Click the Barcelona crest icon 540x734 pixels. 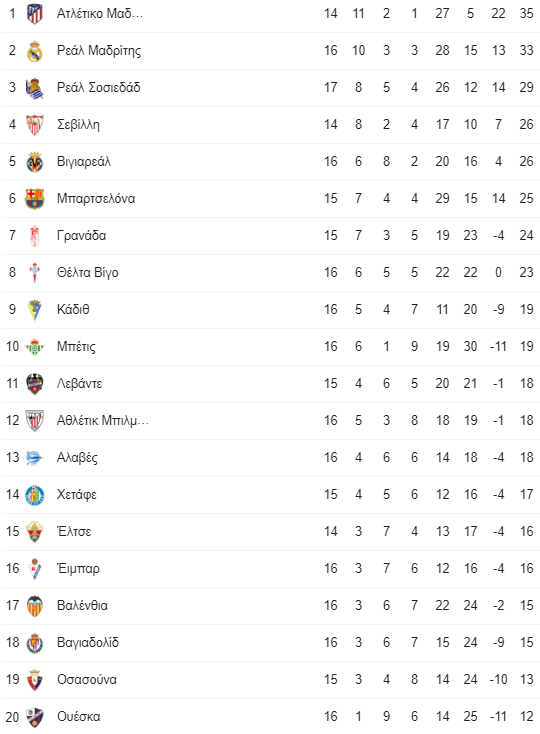(35, 198)
